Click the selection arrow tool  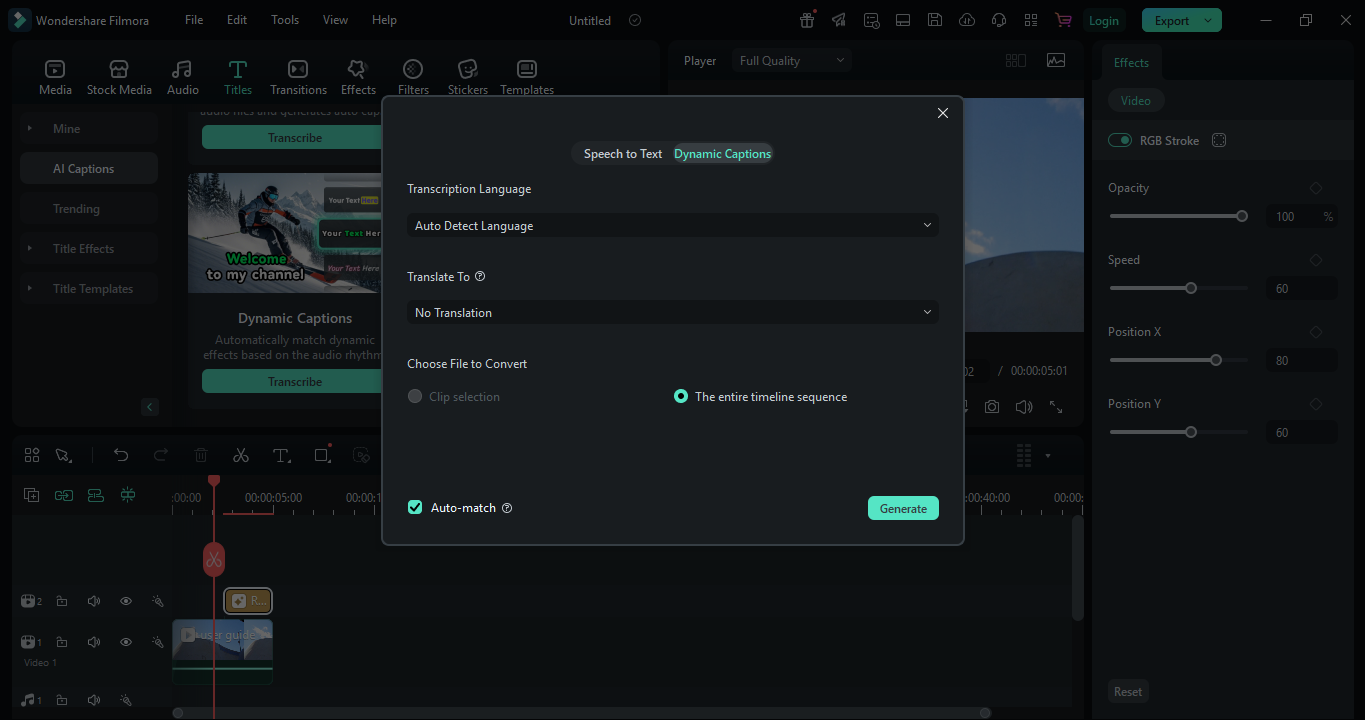[63, 455]
